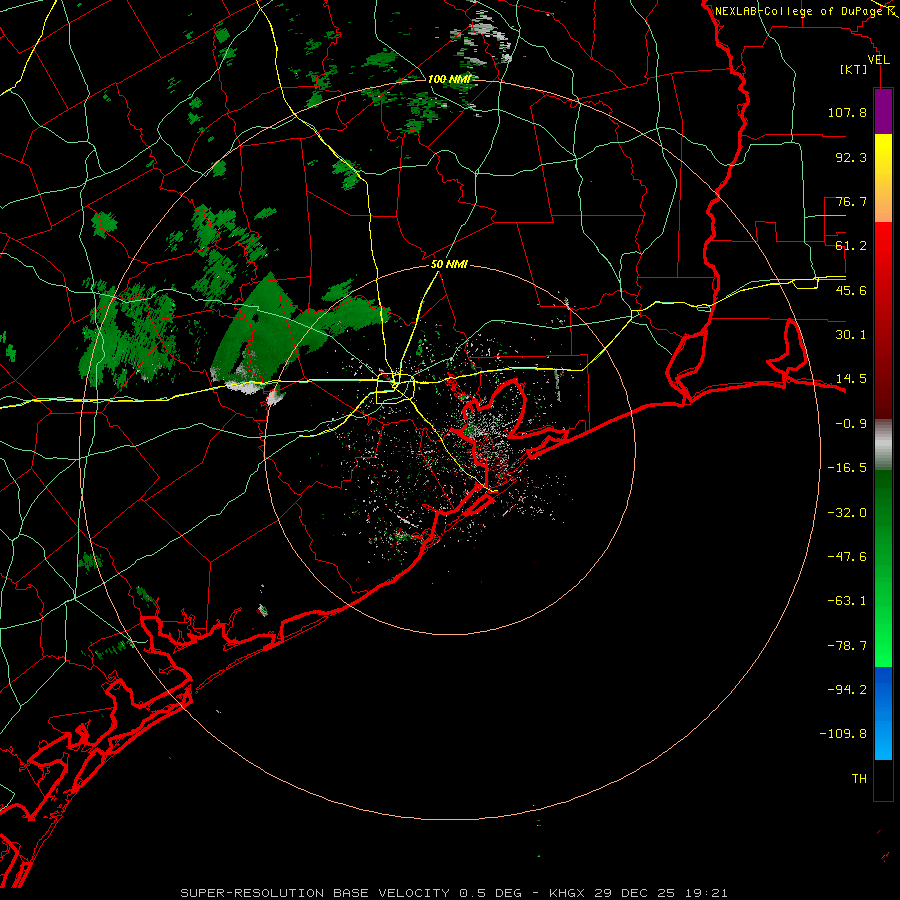The height and width of the screenshot is (900, 900).
Task: Click the "50 NMI" range ring label
Action: pos(449,265)
